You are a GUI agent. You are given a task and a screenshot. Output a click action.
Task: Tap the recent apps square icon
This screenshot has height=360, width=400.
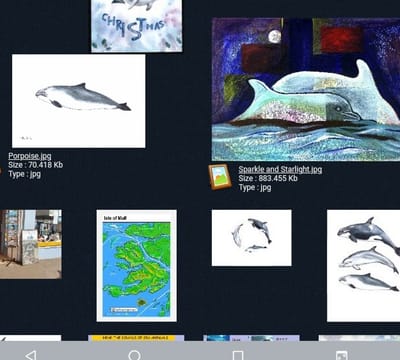tap(238, 355)
